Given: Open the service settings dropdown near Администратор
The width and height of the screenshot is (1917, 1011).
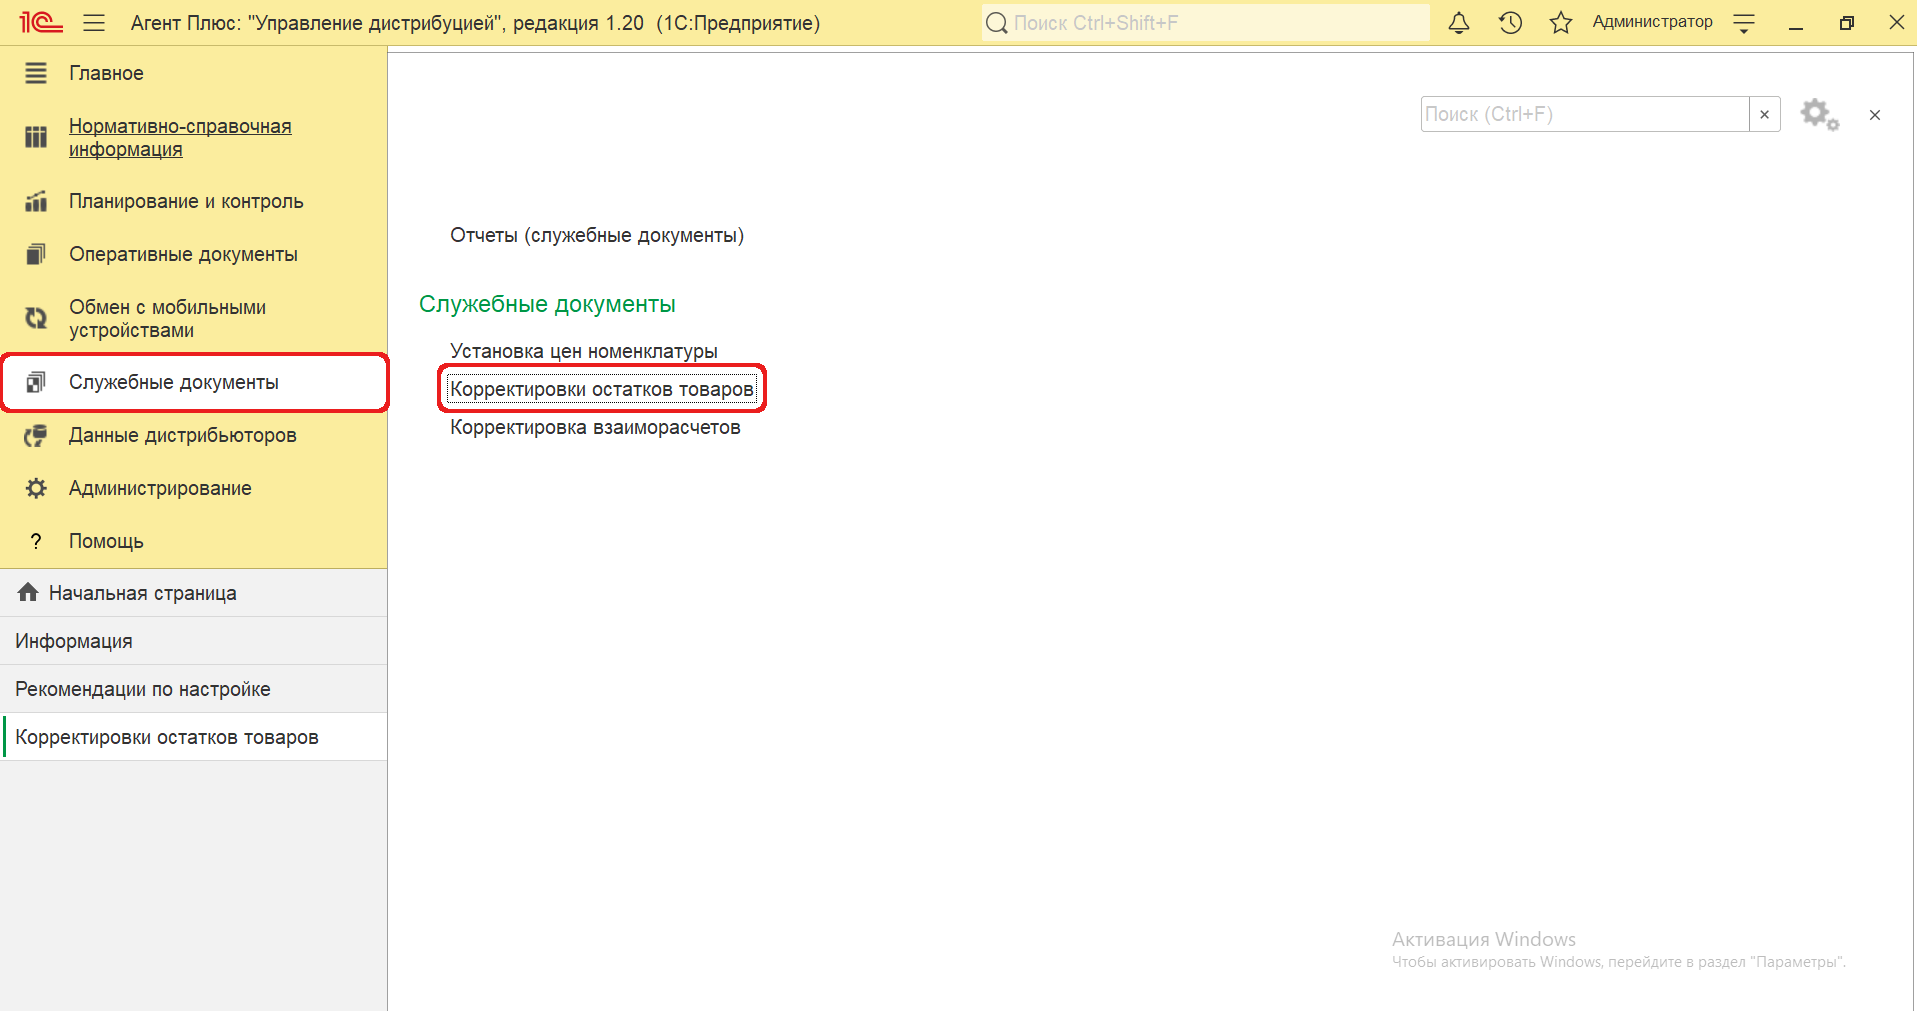Looking at the screenshot, I should coord(1744,23).
